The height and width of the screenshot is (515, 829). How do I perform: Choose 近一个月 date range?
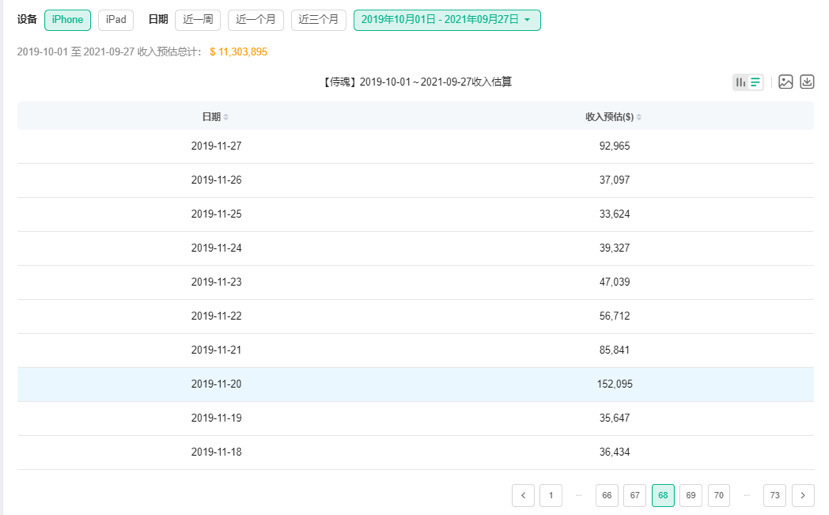pos(256,20)
